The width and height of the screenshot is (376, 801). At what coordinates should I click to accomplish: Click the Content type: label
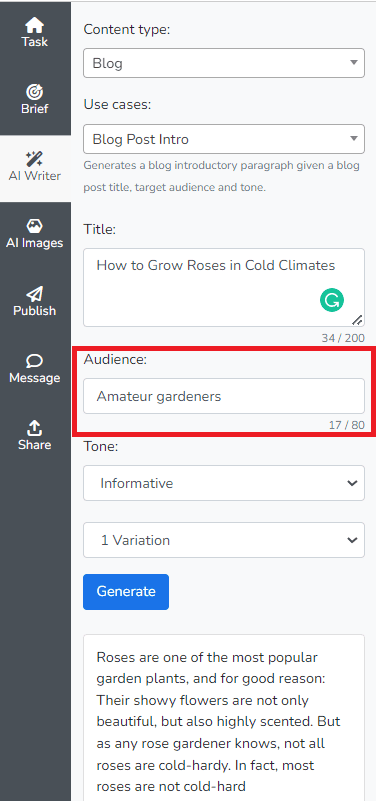click(x=127, y=30)
